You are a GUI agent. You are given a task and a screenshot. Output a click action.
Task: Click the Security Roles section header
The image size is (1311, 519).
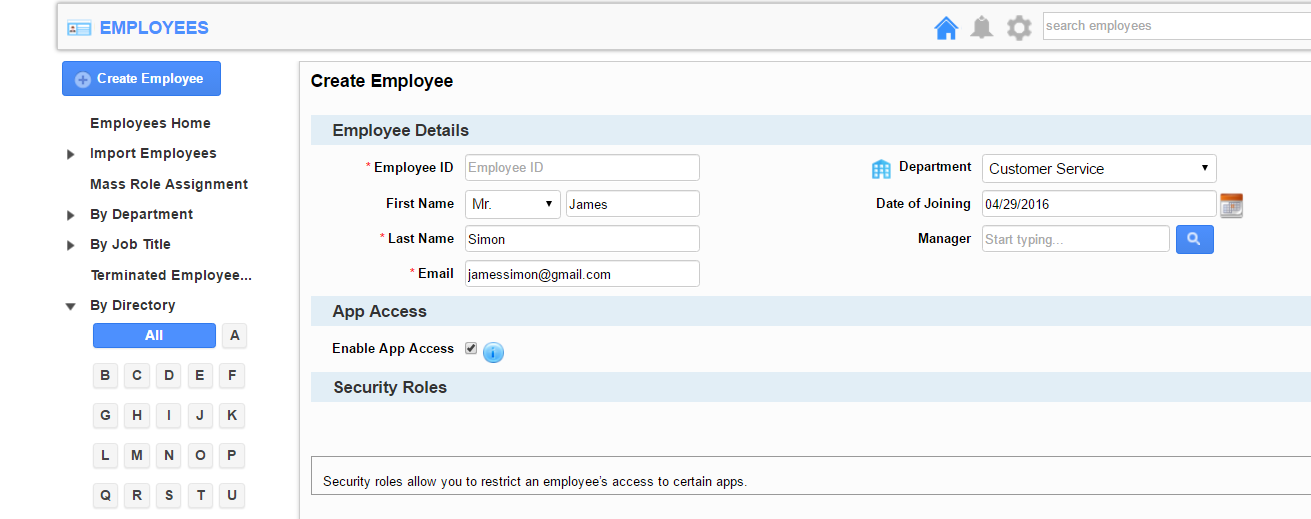(811, 387)
